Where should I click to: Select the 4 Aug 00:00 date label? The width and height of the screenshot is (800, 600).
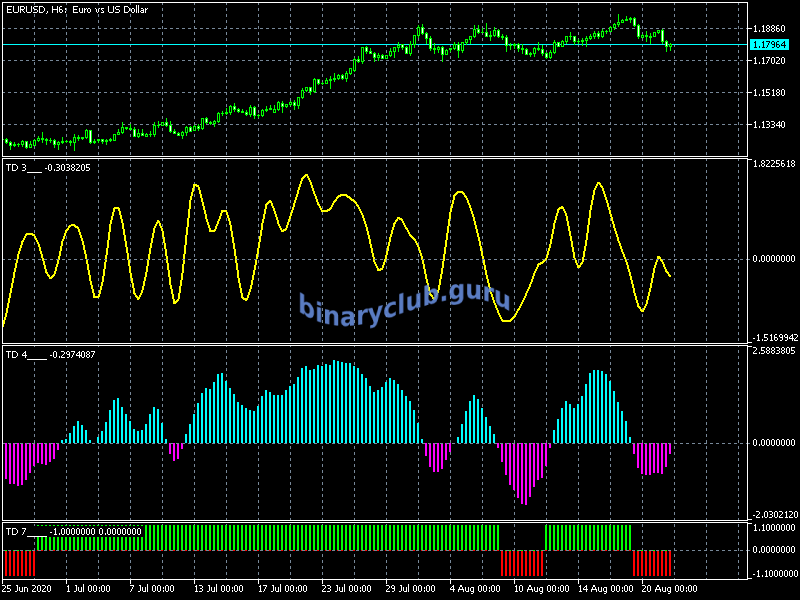476,589
